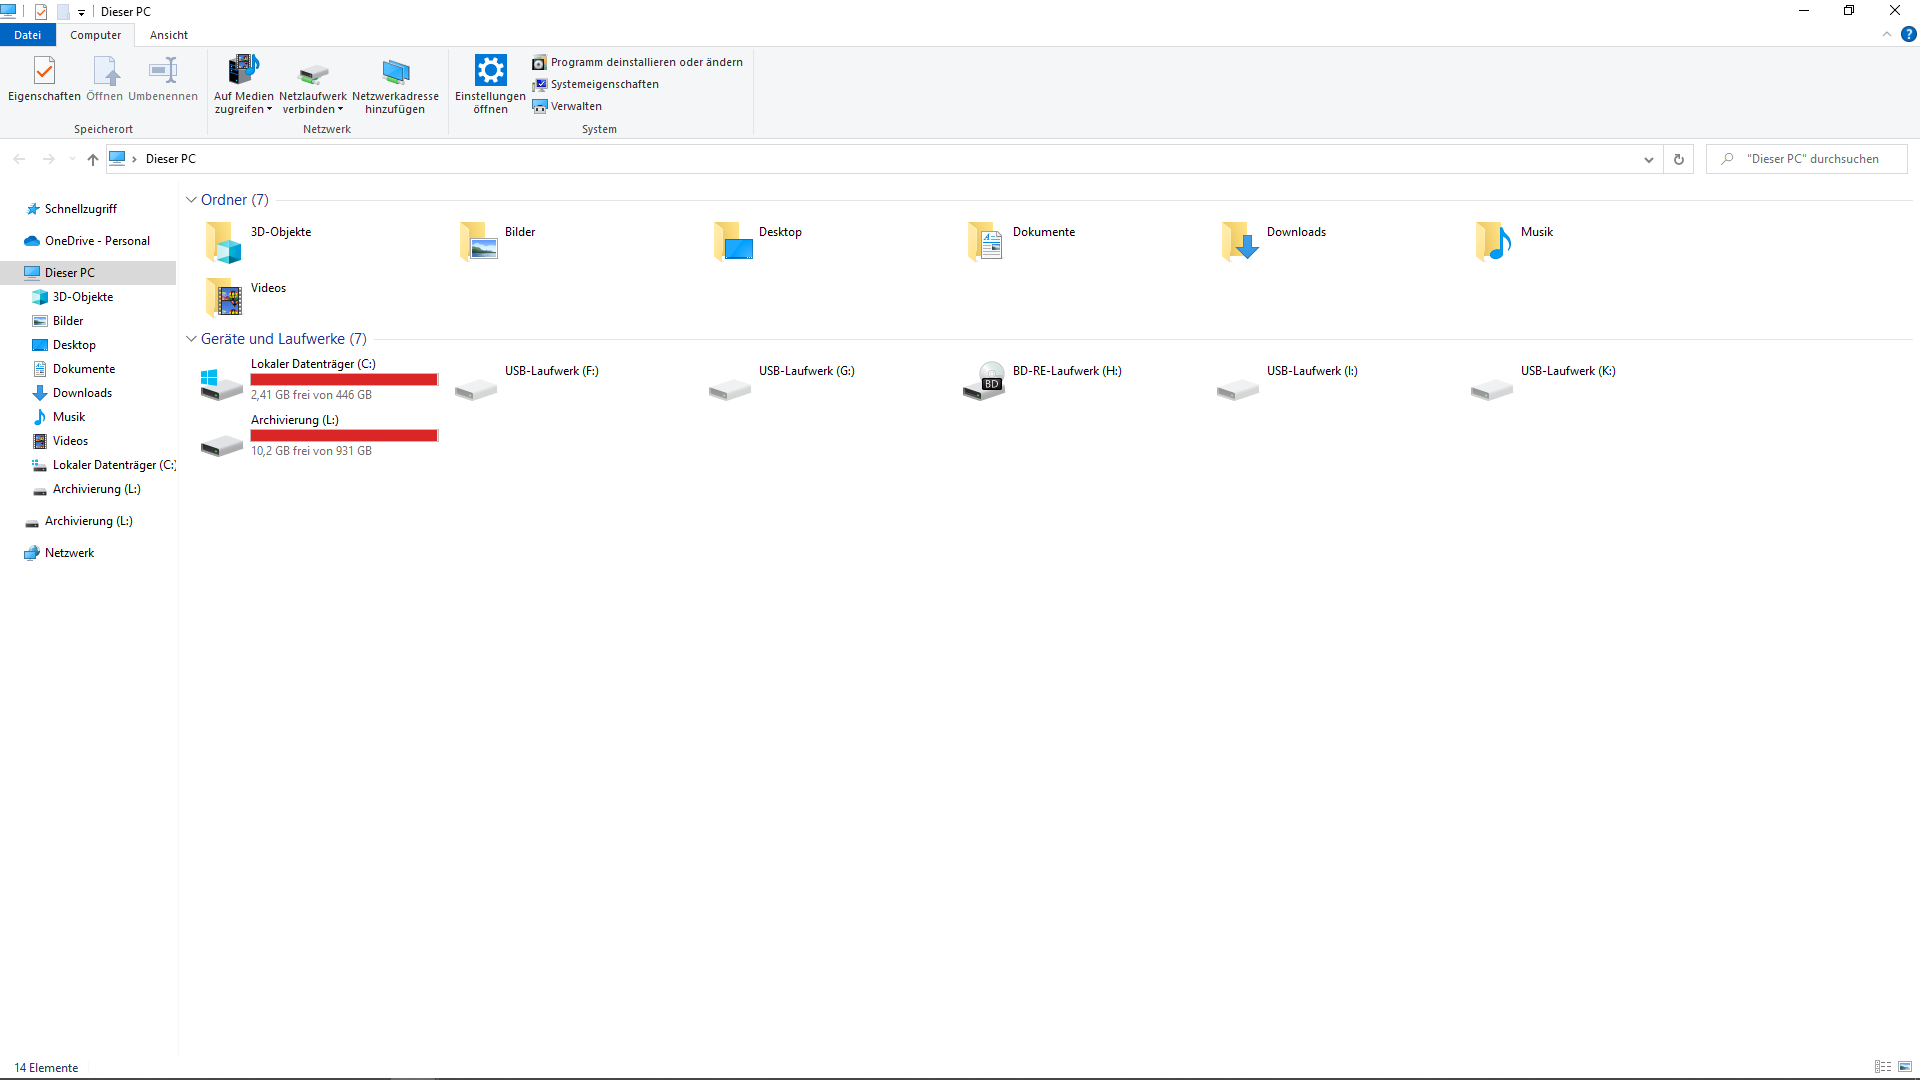This screenshot has height=1080, width=1920.
Task: Open Desktop in navigation tree
Action: [x=74, y=345]
